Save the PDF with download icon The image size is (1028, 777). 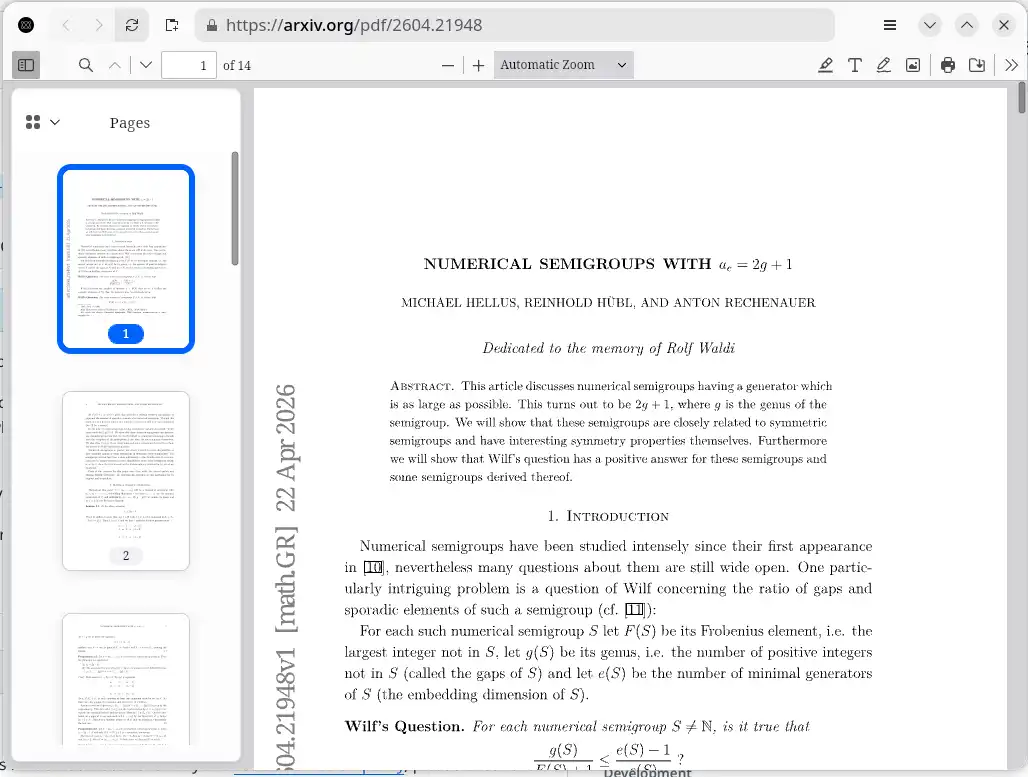tap(977, 65)
